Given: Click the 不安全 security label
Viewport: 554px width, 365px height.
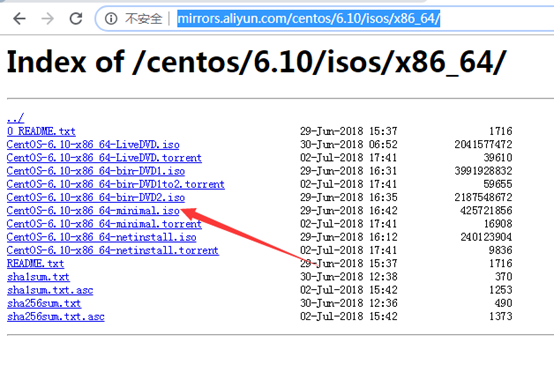Looking at the screenshot, I should click(x=143, y=18).
